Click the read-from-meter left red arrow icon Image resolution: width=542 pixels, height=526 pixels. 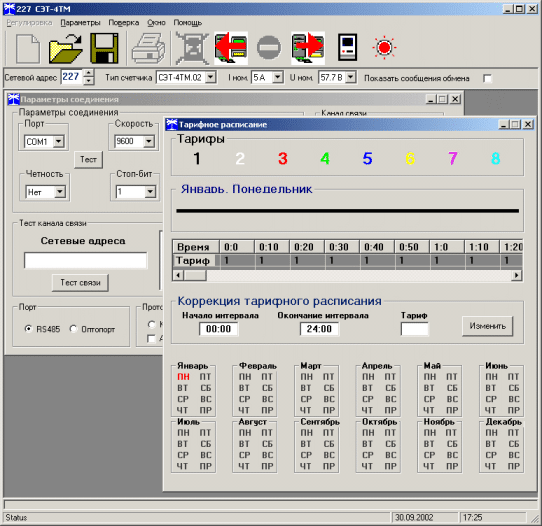click(231, 48)
